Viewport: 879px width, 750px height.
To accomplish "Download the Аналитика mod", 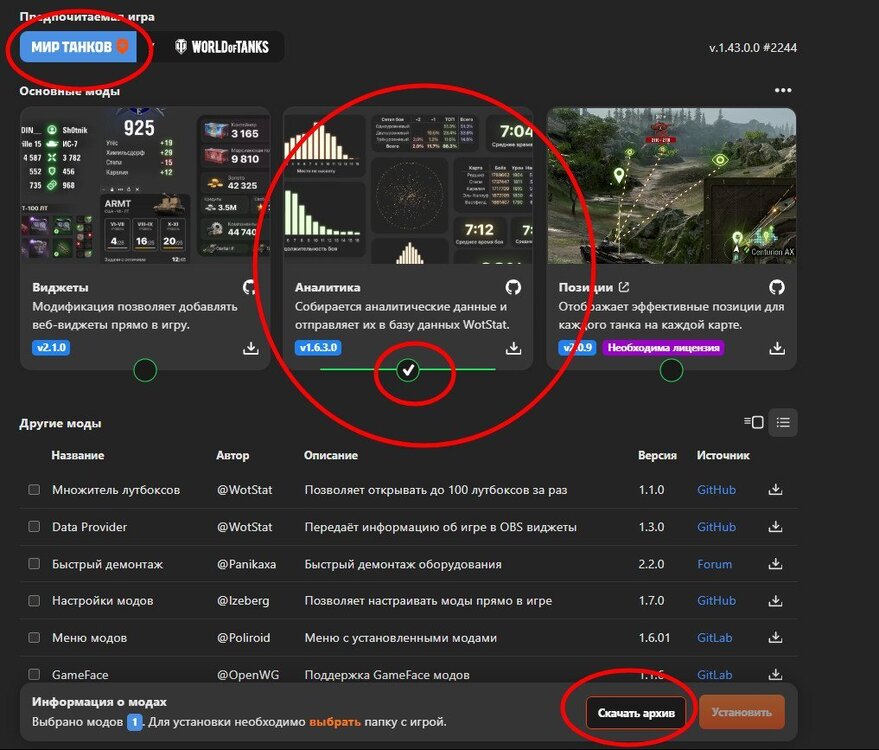I will [x=513, y=348].
